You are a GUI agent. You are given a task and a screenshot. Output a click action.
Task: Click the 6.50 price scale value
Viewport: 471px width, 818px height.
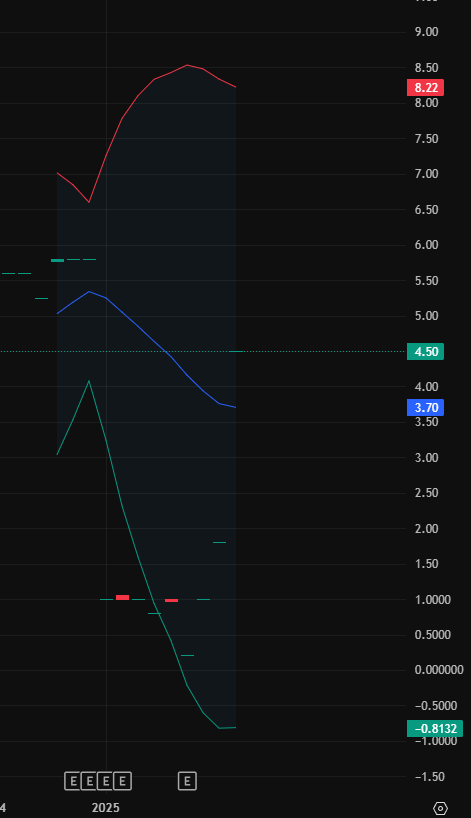tap(426, 210)
